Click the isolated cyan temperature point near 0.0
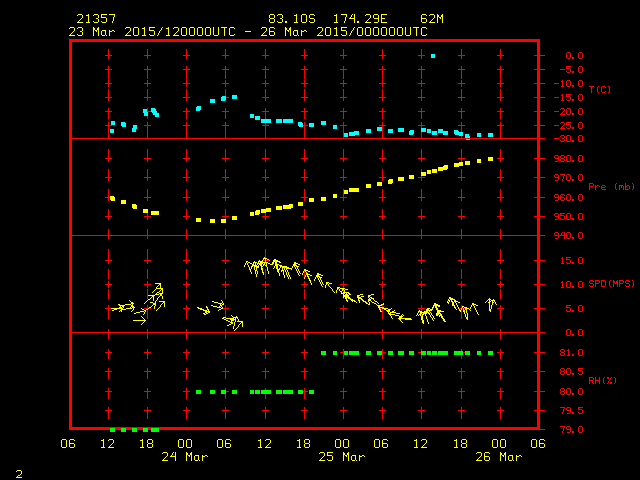640x480 pixels. (433, 56)
